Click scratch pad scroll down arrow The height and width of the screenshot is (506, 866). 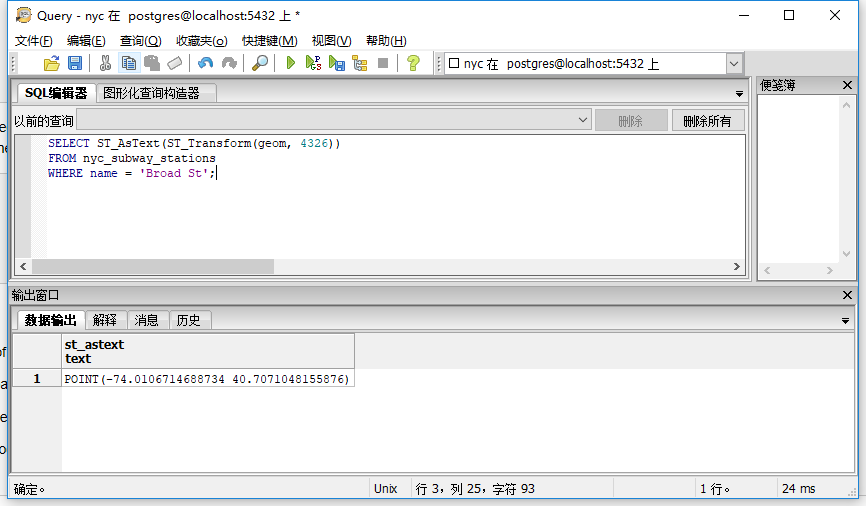[846, 254]
